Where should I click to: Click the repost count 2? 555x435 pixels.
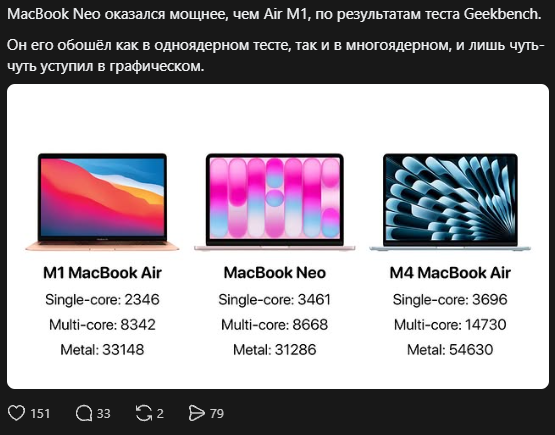point(160,413)
